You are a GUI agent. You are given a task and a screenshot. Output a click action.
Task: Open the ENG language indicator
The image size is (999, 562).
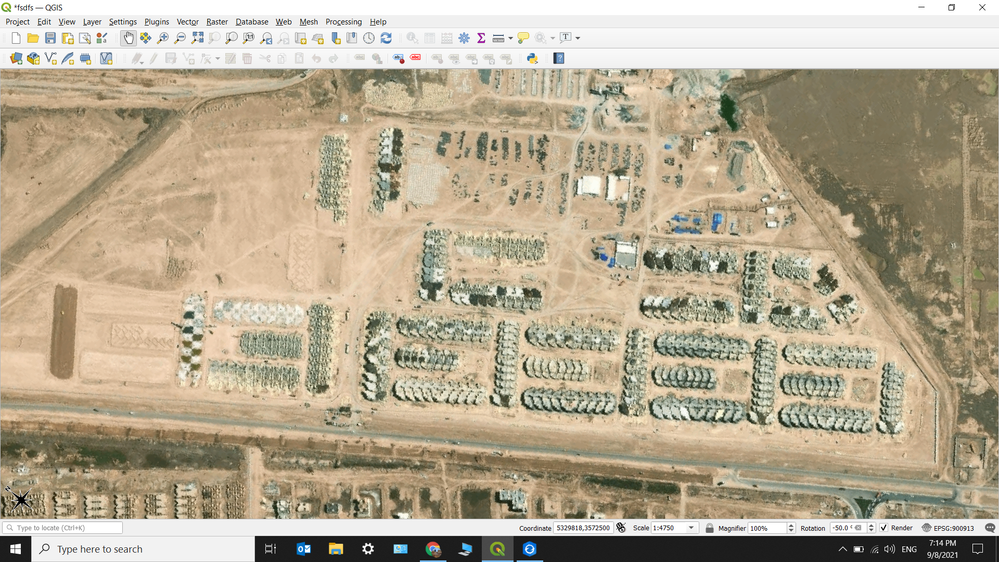(909, 549)
